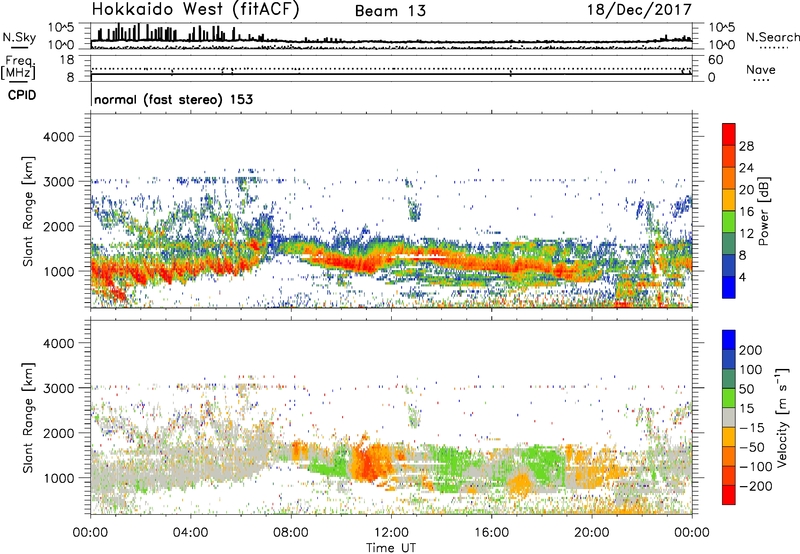The image size is (800, 554).
Task: Click the Power colorbar value 16
Action: pos(746,212)
